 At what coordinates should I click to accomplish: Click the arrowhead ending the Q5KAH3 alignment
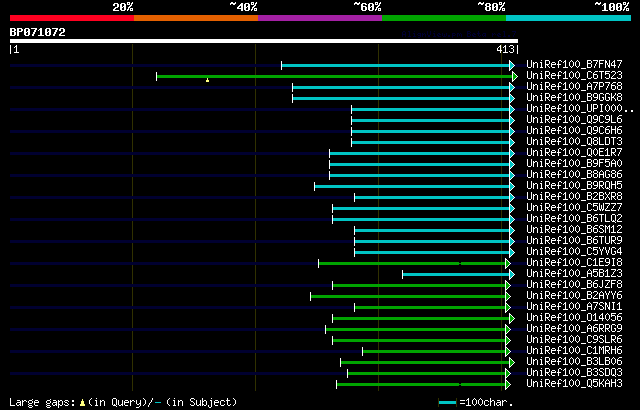pos(508,385)
